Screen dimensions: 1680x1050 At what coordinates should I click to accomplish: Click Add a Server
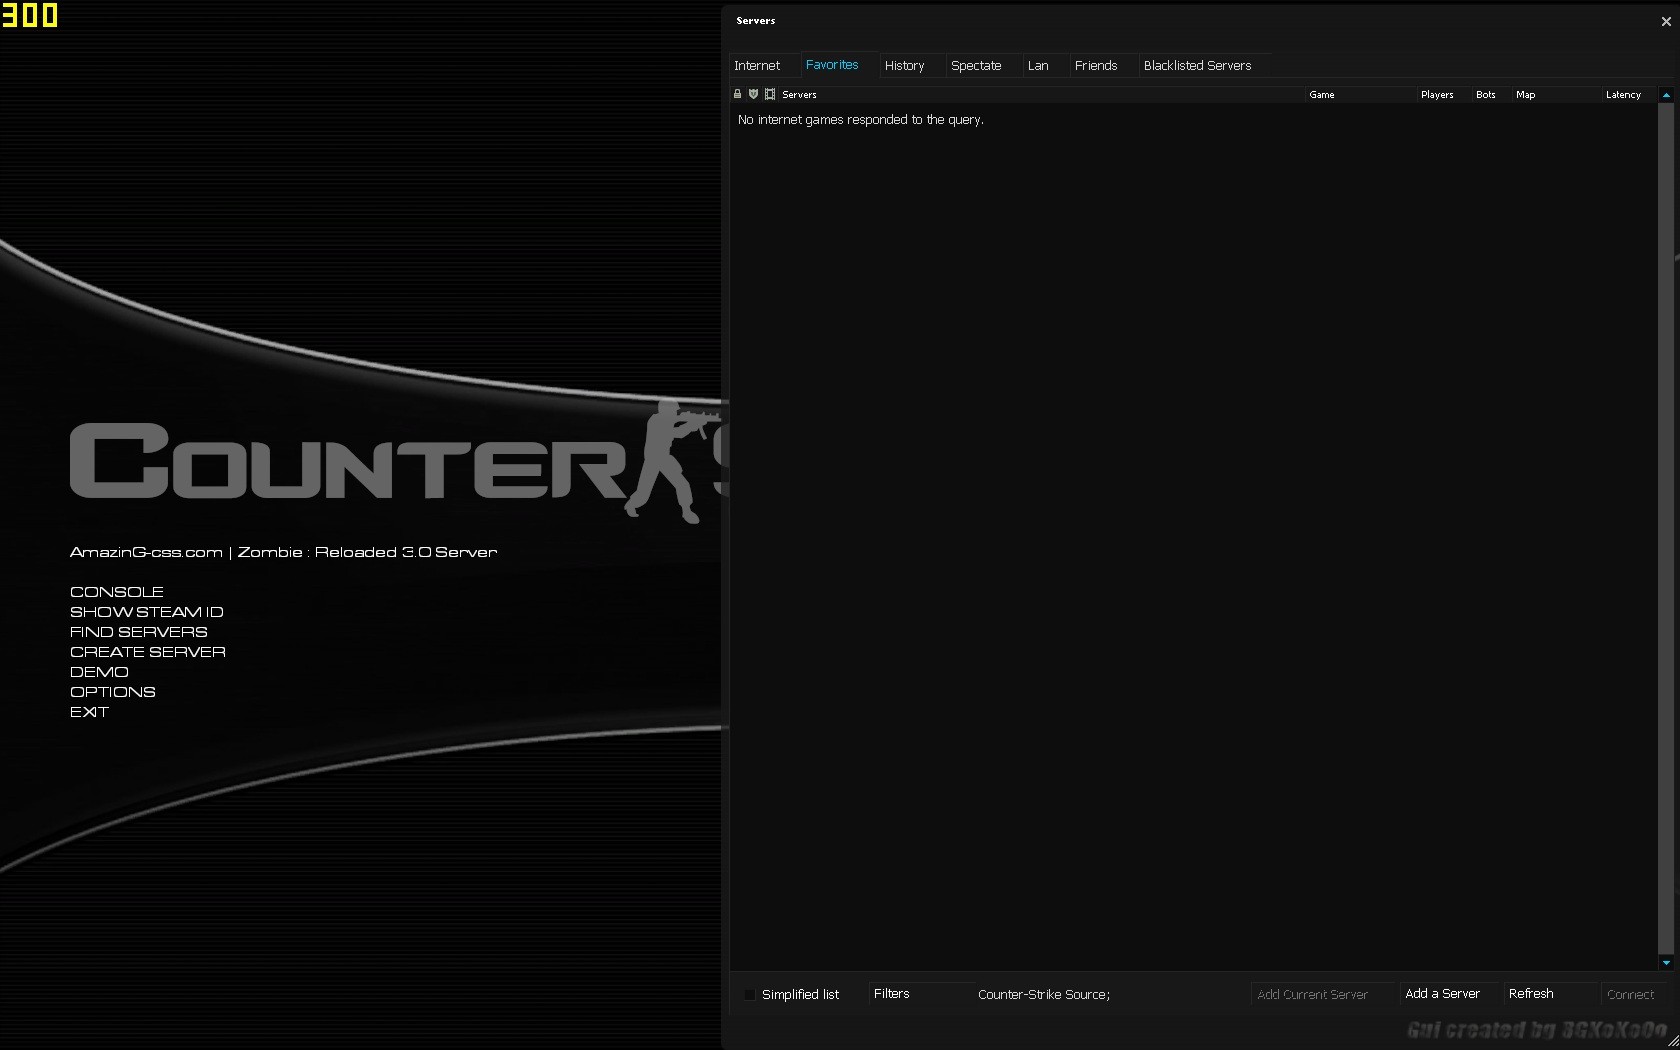(x=1442, y=993)
